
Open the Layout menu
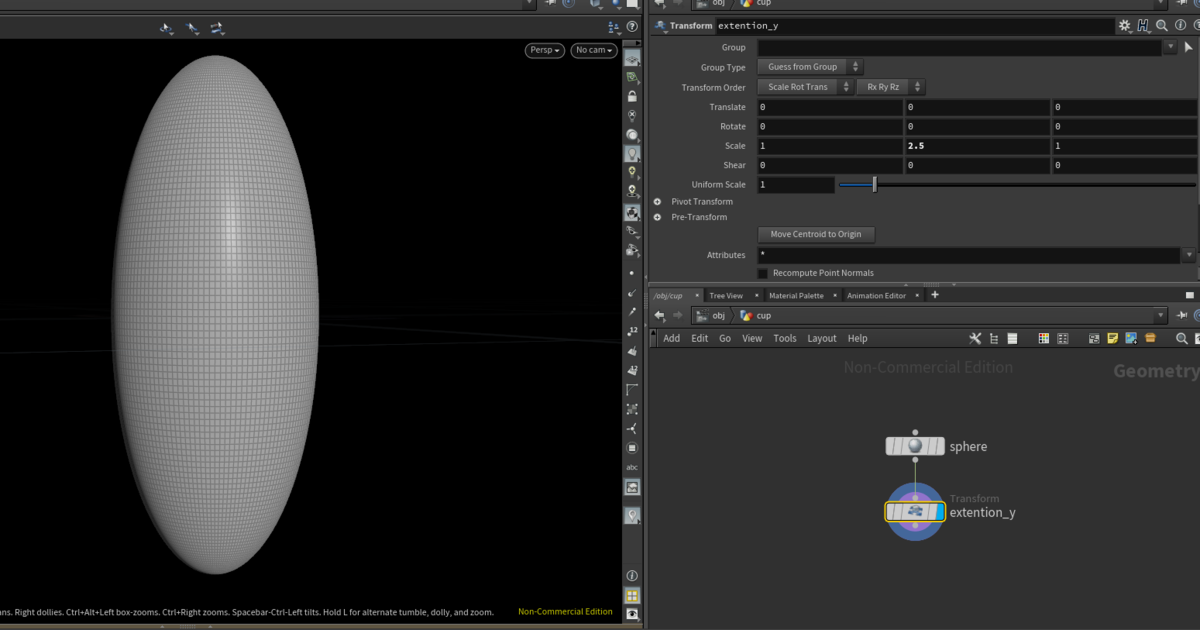(822, 338)
